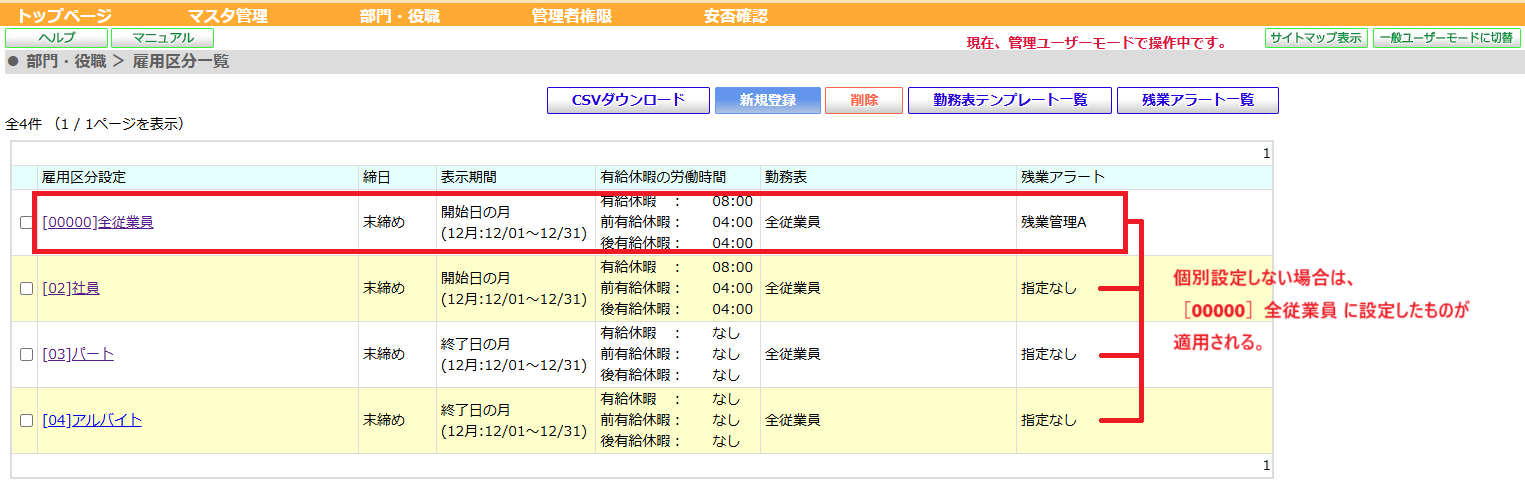
Task: Check the [03]パート row checkbox
Action: pyautogui.click(x=26, y=355)
